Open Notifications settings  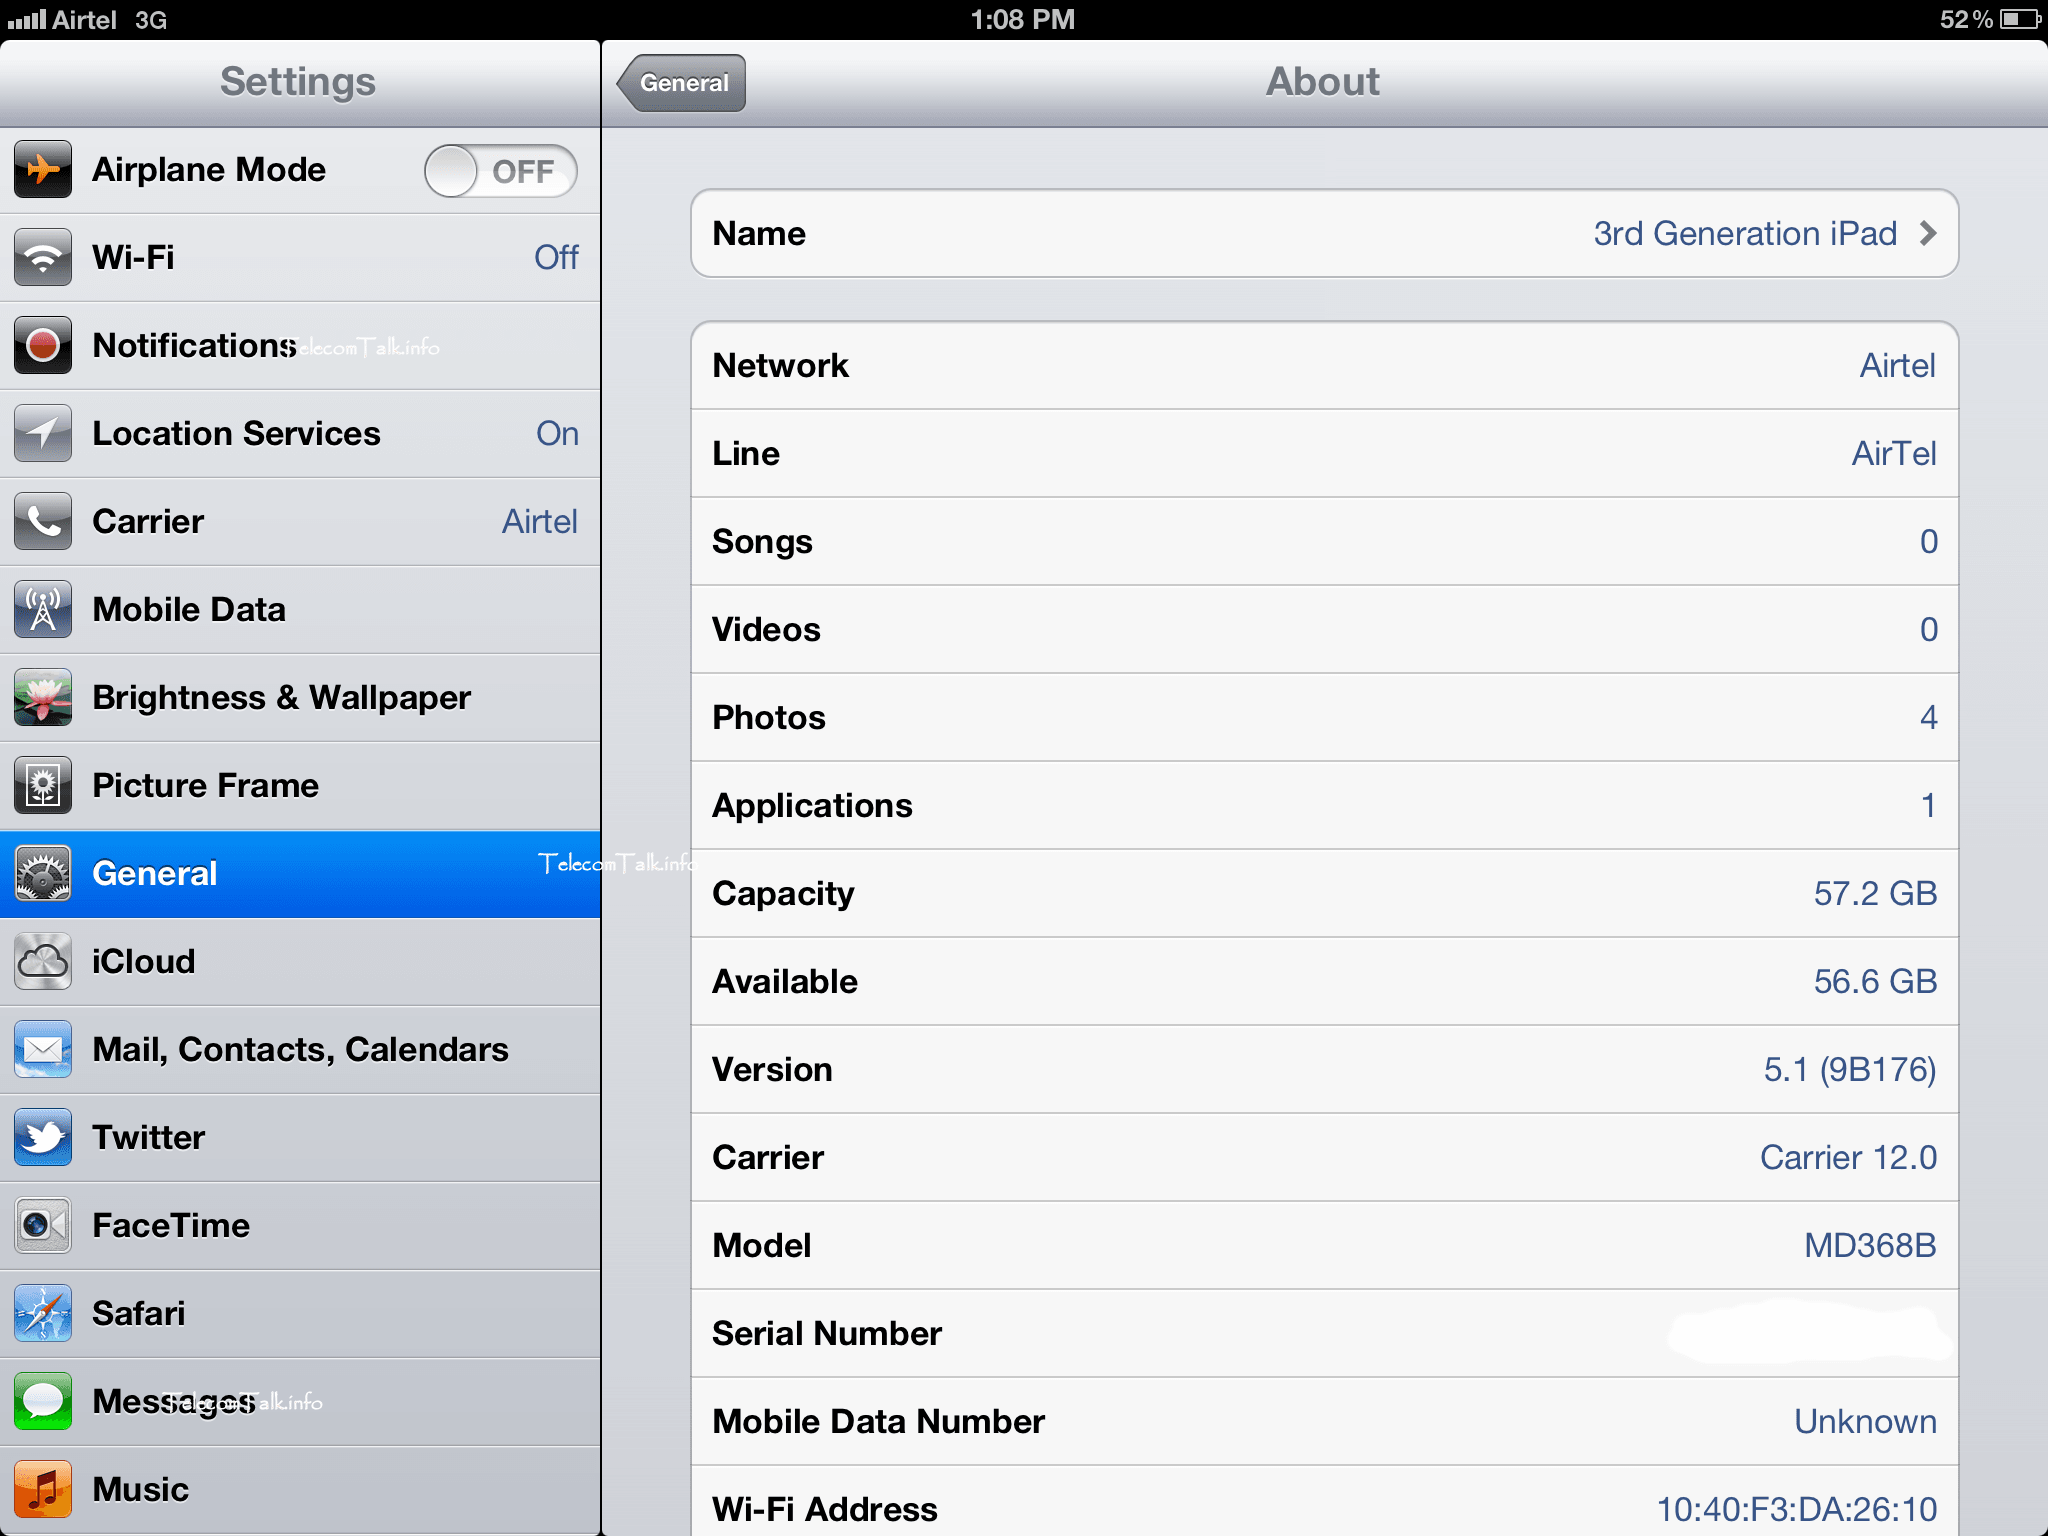tap(300, 345)
